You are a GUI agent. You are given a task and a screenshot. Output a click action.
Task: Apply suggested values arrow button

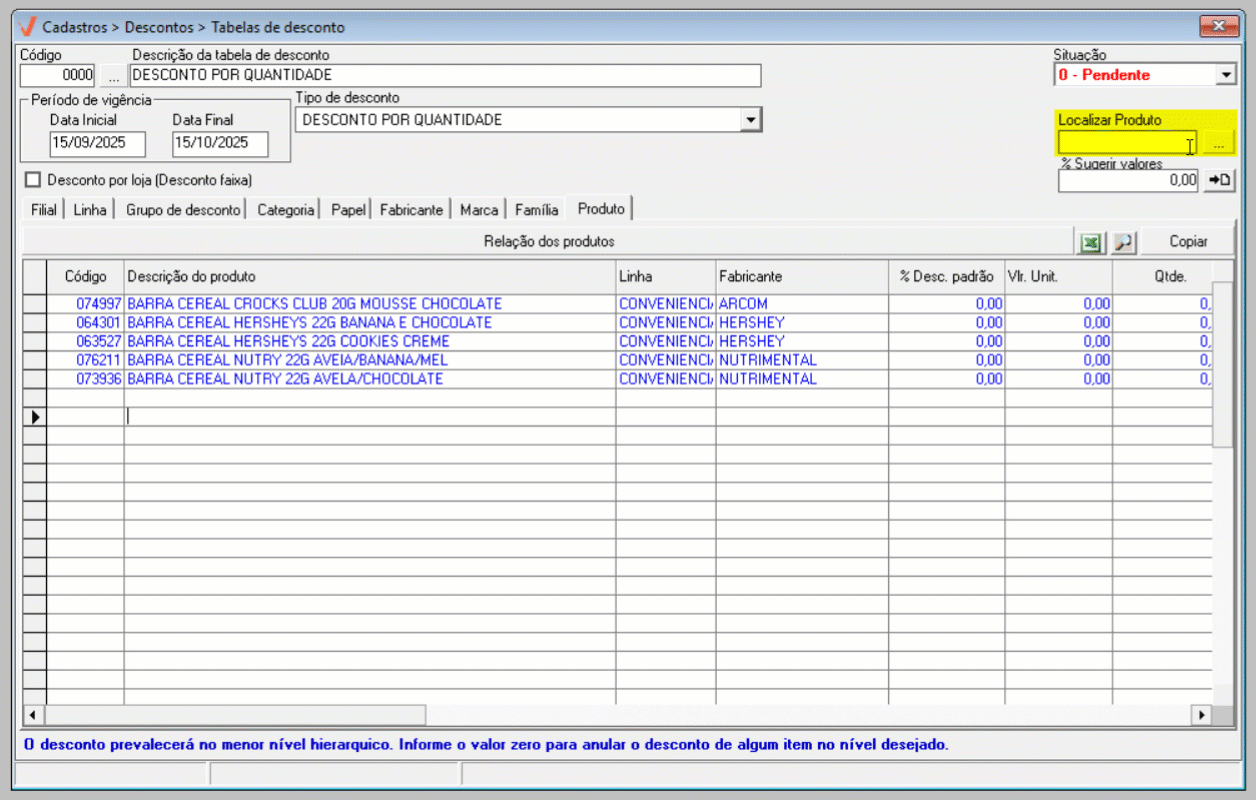click(1219, 180)
